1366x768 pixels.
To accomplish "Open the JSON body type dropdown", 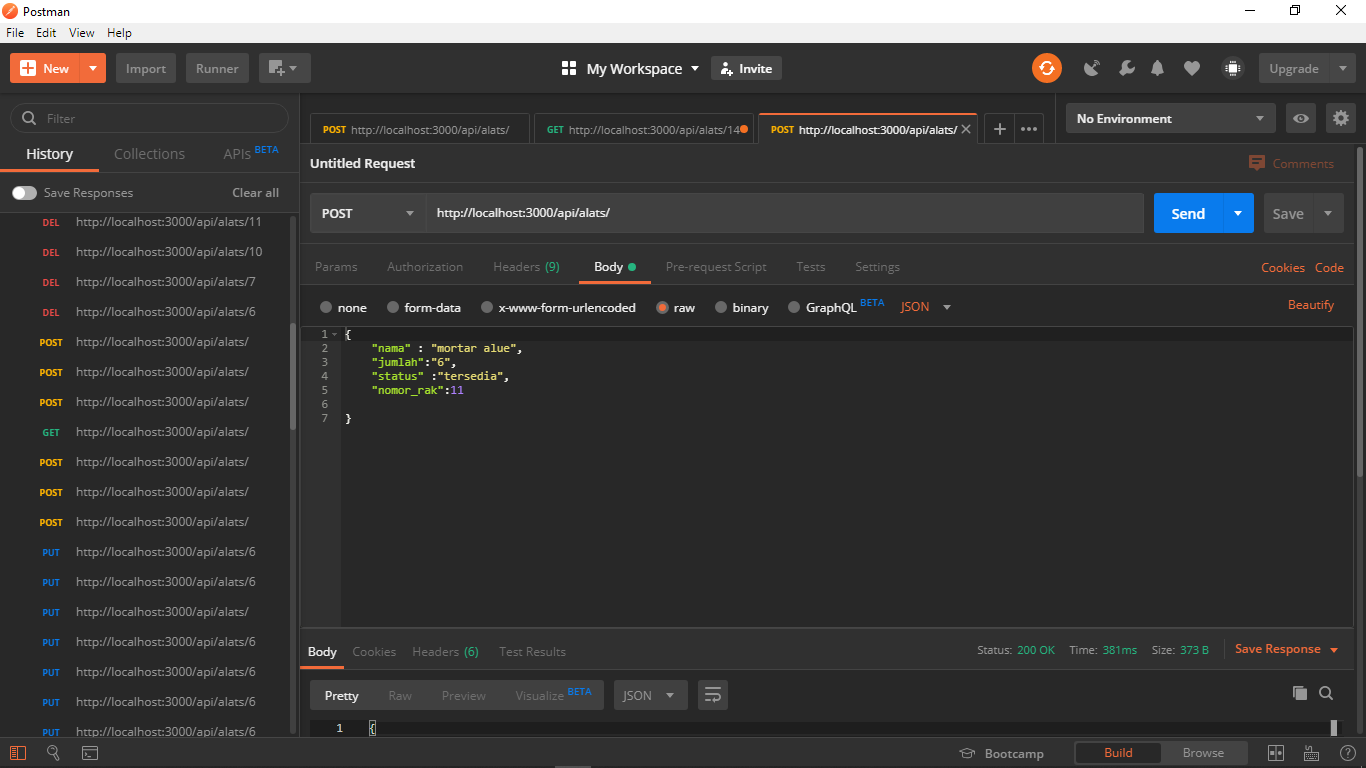I will [x=923, y=307].
